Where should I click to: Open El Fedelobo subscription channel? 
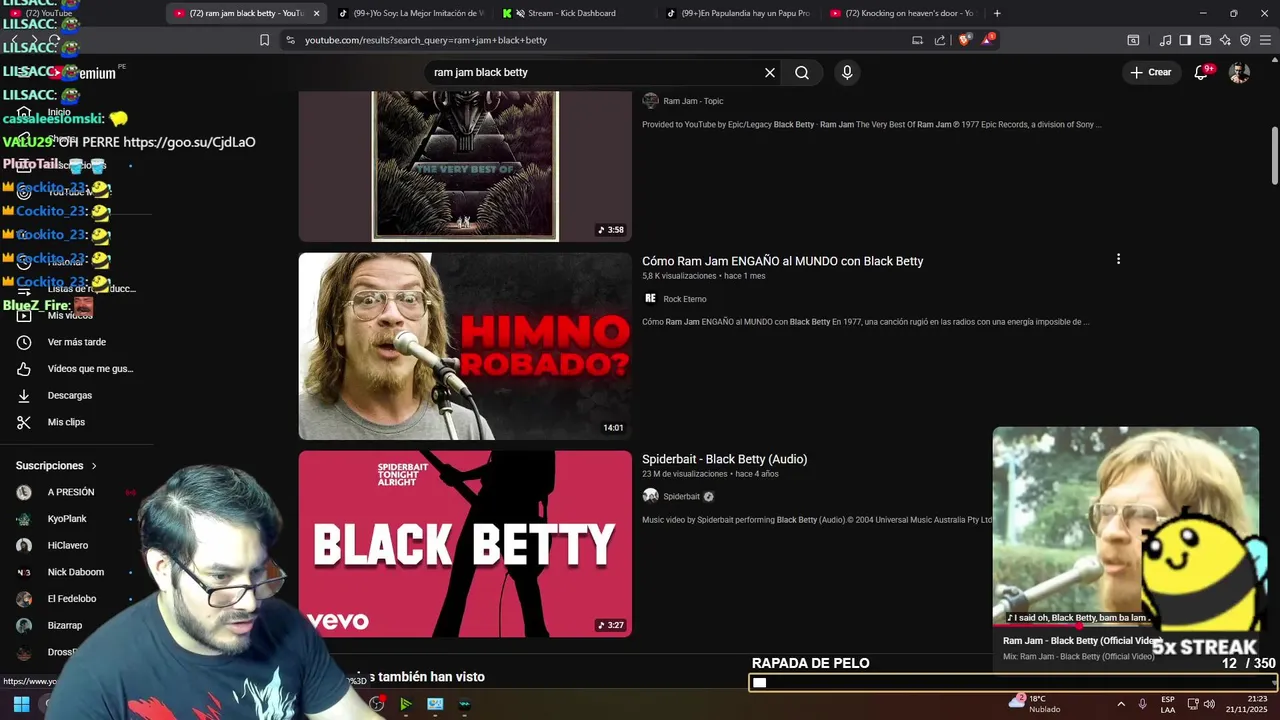[x=72, y=599]
